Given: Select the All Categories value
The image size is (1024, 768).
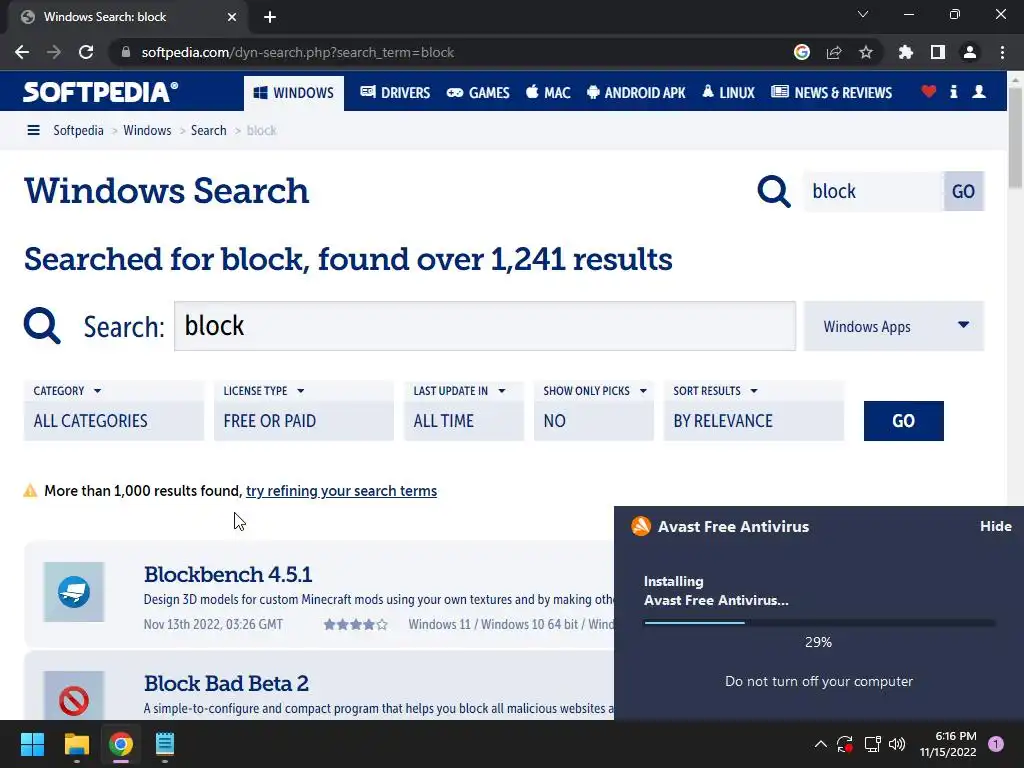Looking at the screenshot, I should coord(114,421).
